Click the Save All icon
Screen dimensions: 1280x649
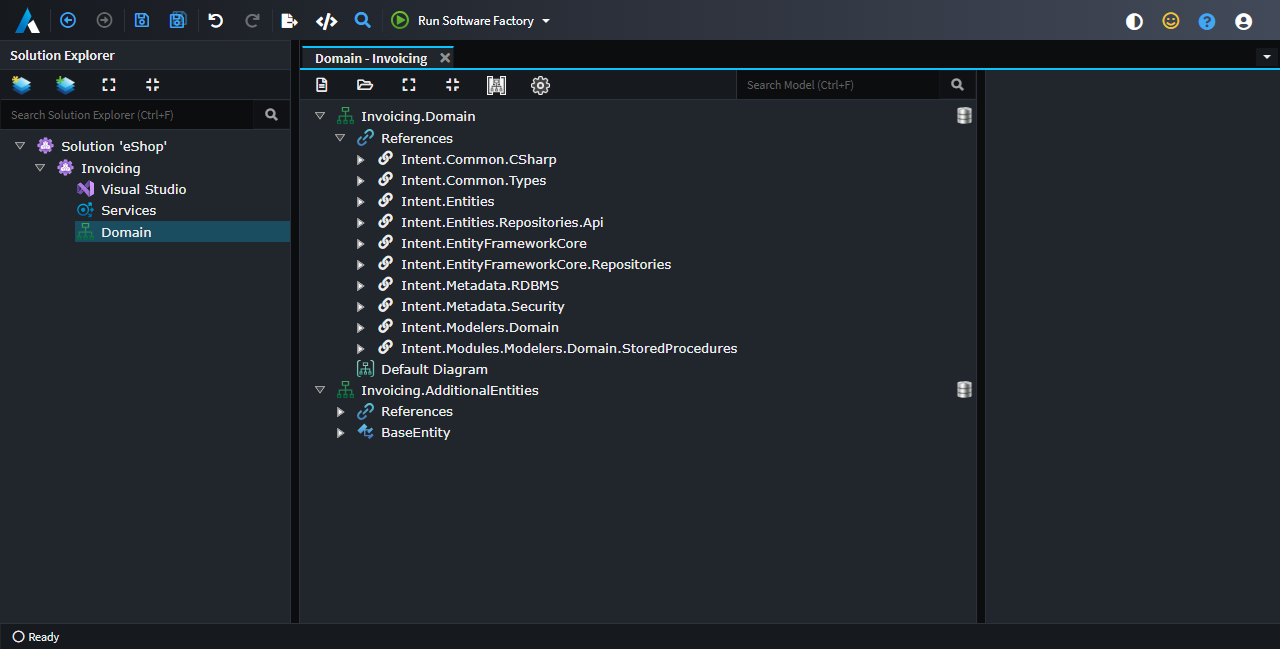[178, 20]
